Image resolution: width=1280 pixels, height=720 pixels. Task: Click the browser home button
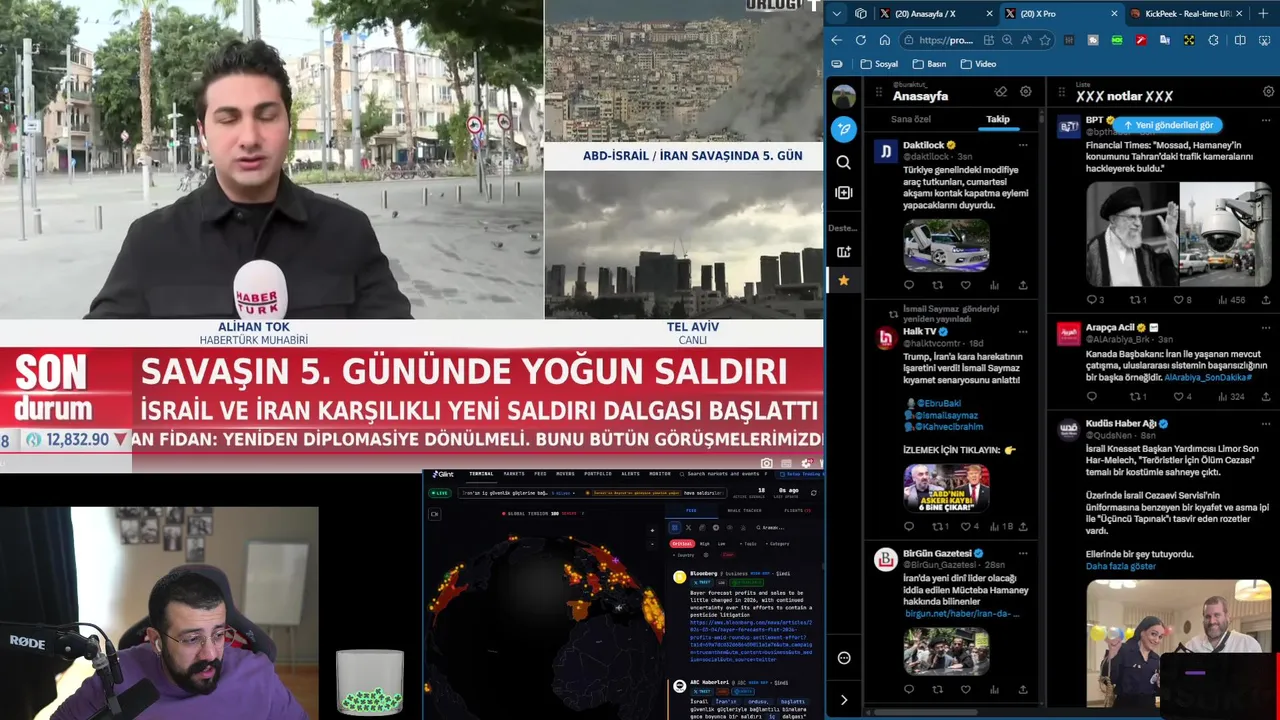click(885, 40)
